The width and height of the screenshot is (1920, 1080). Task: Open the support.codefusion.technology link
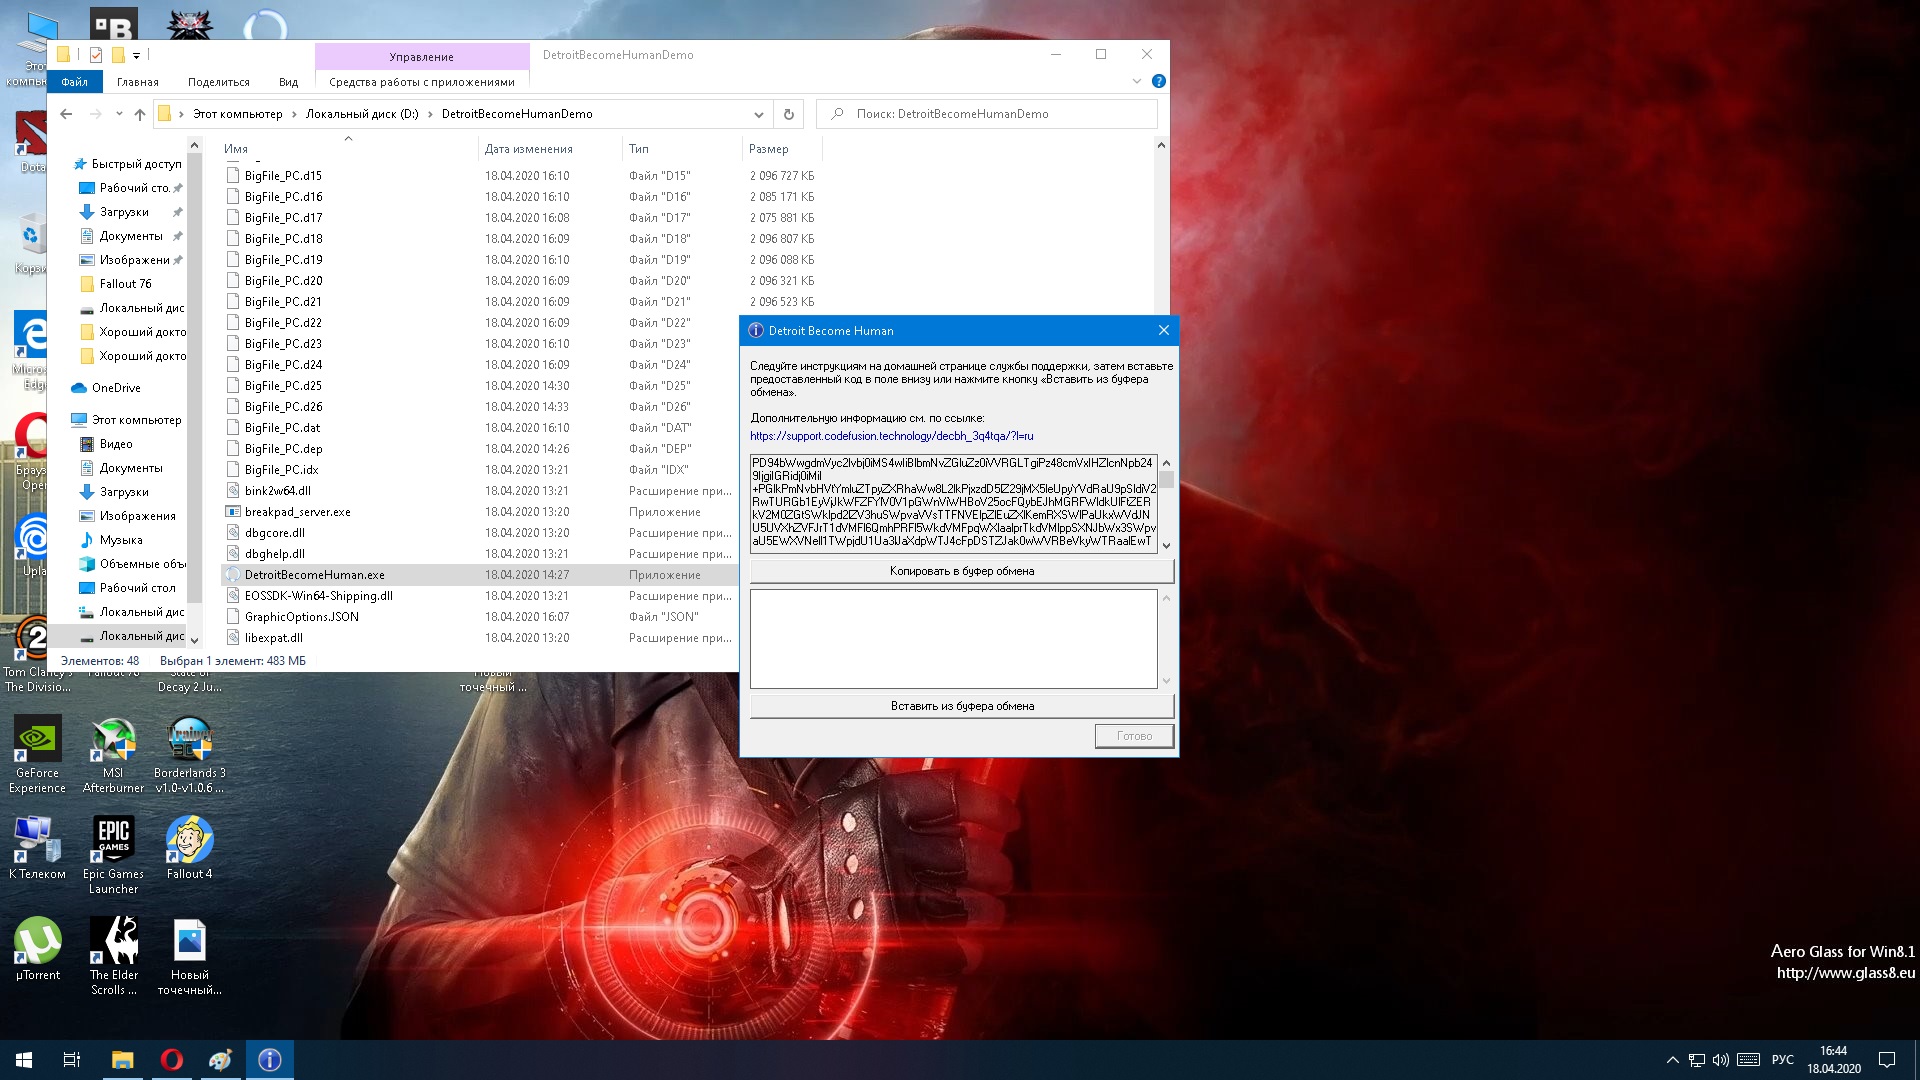pos(891,436)
